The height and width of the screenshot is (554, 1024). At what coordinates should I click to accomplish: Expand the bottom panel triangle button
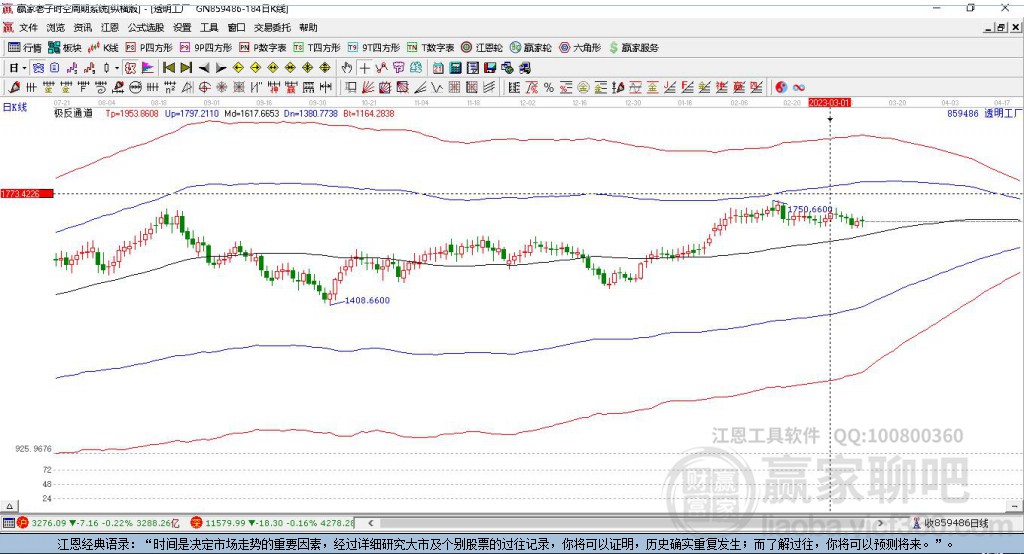click(x=9, y=506)
